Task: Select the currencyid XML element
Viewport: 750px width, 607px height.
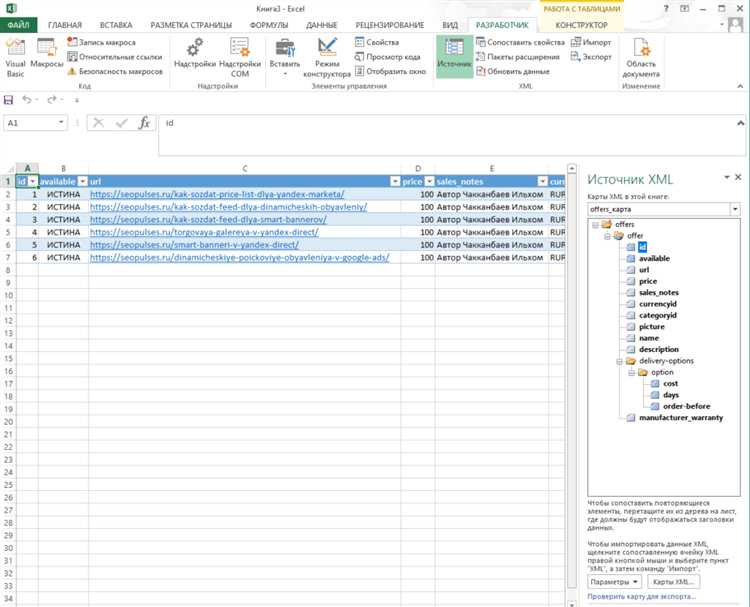Action: (x=658, y=304)
